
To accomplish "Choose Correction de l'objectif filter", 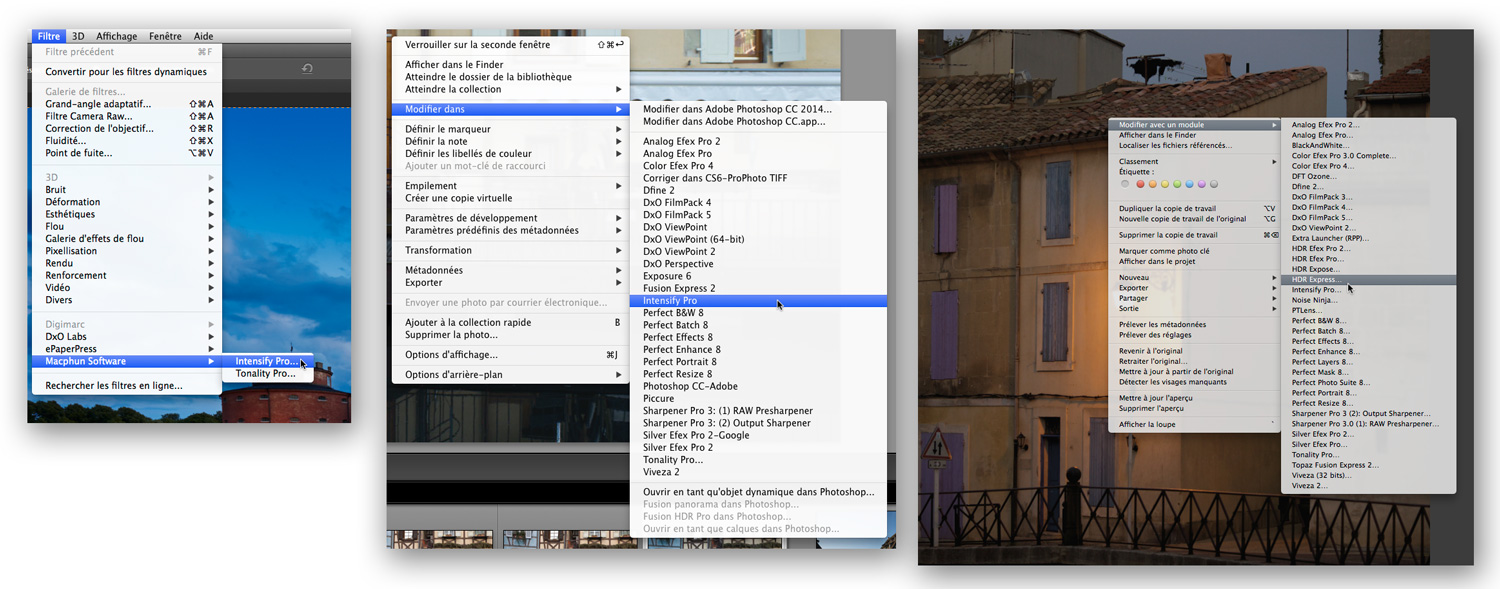I will point(126,128).
